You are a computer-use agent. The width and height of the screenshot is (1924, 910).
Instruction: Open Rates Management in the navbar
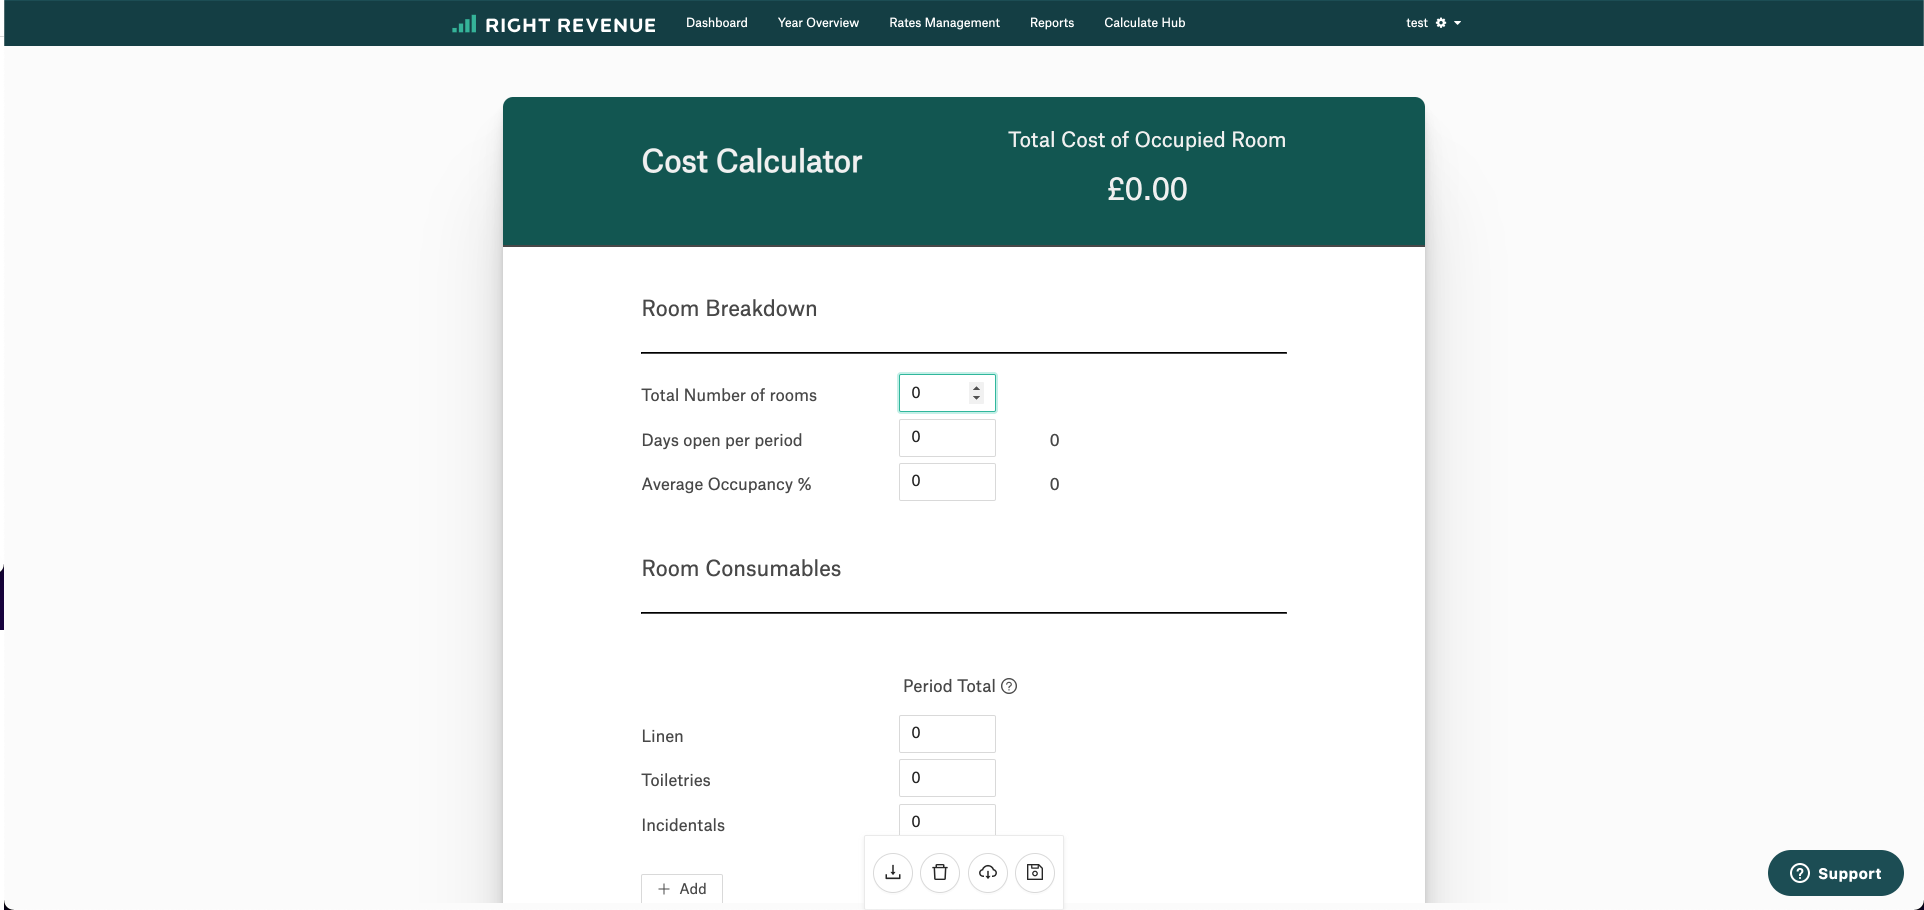tap(944, 23)
